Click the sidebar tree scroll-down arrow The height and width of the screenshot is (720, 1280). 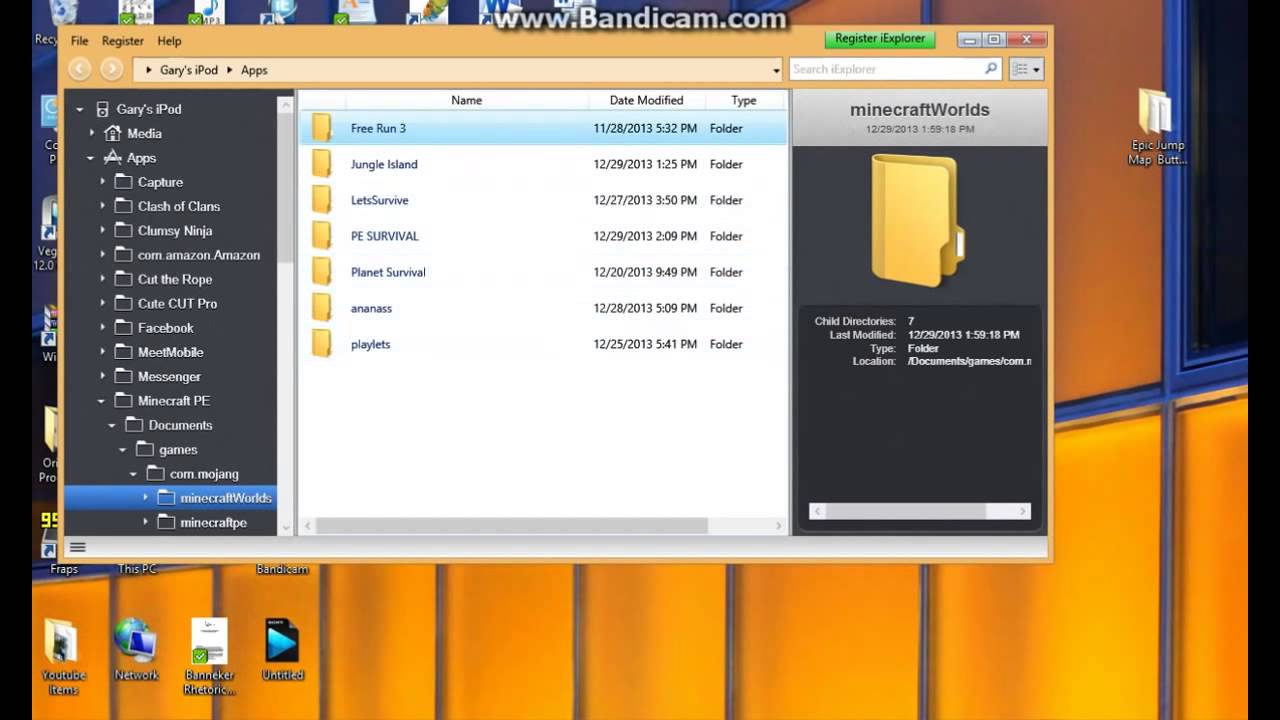[286, 526]
